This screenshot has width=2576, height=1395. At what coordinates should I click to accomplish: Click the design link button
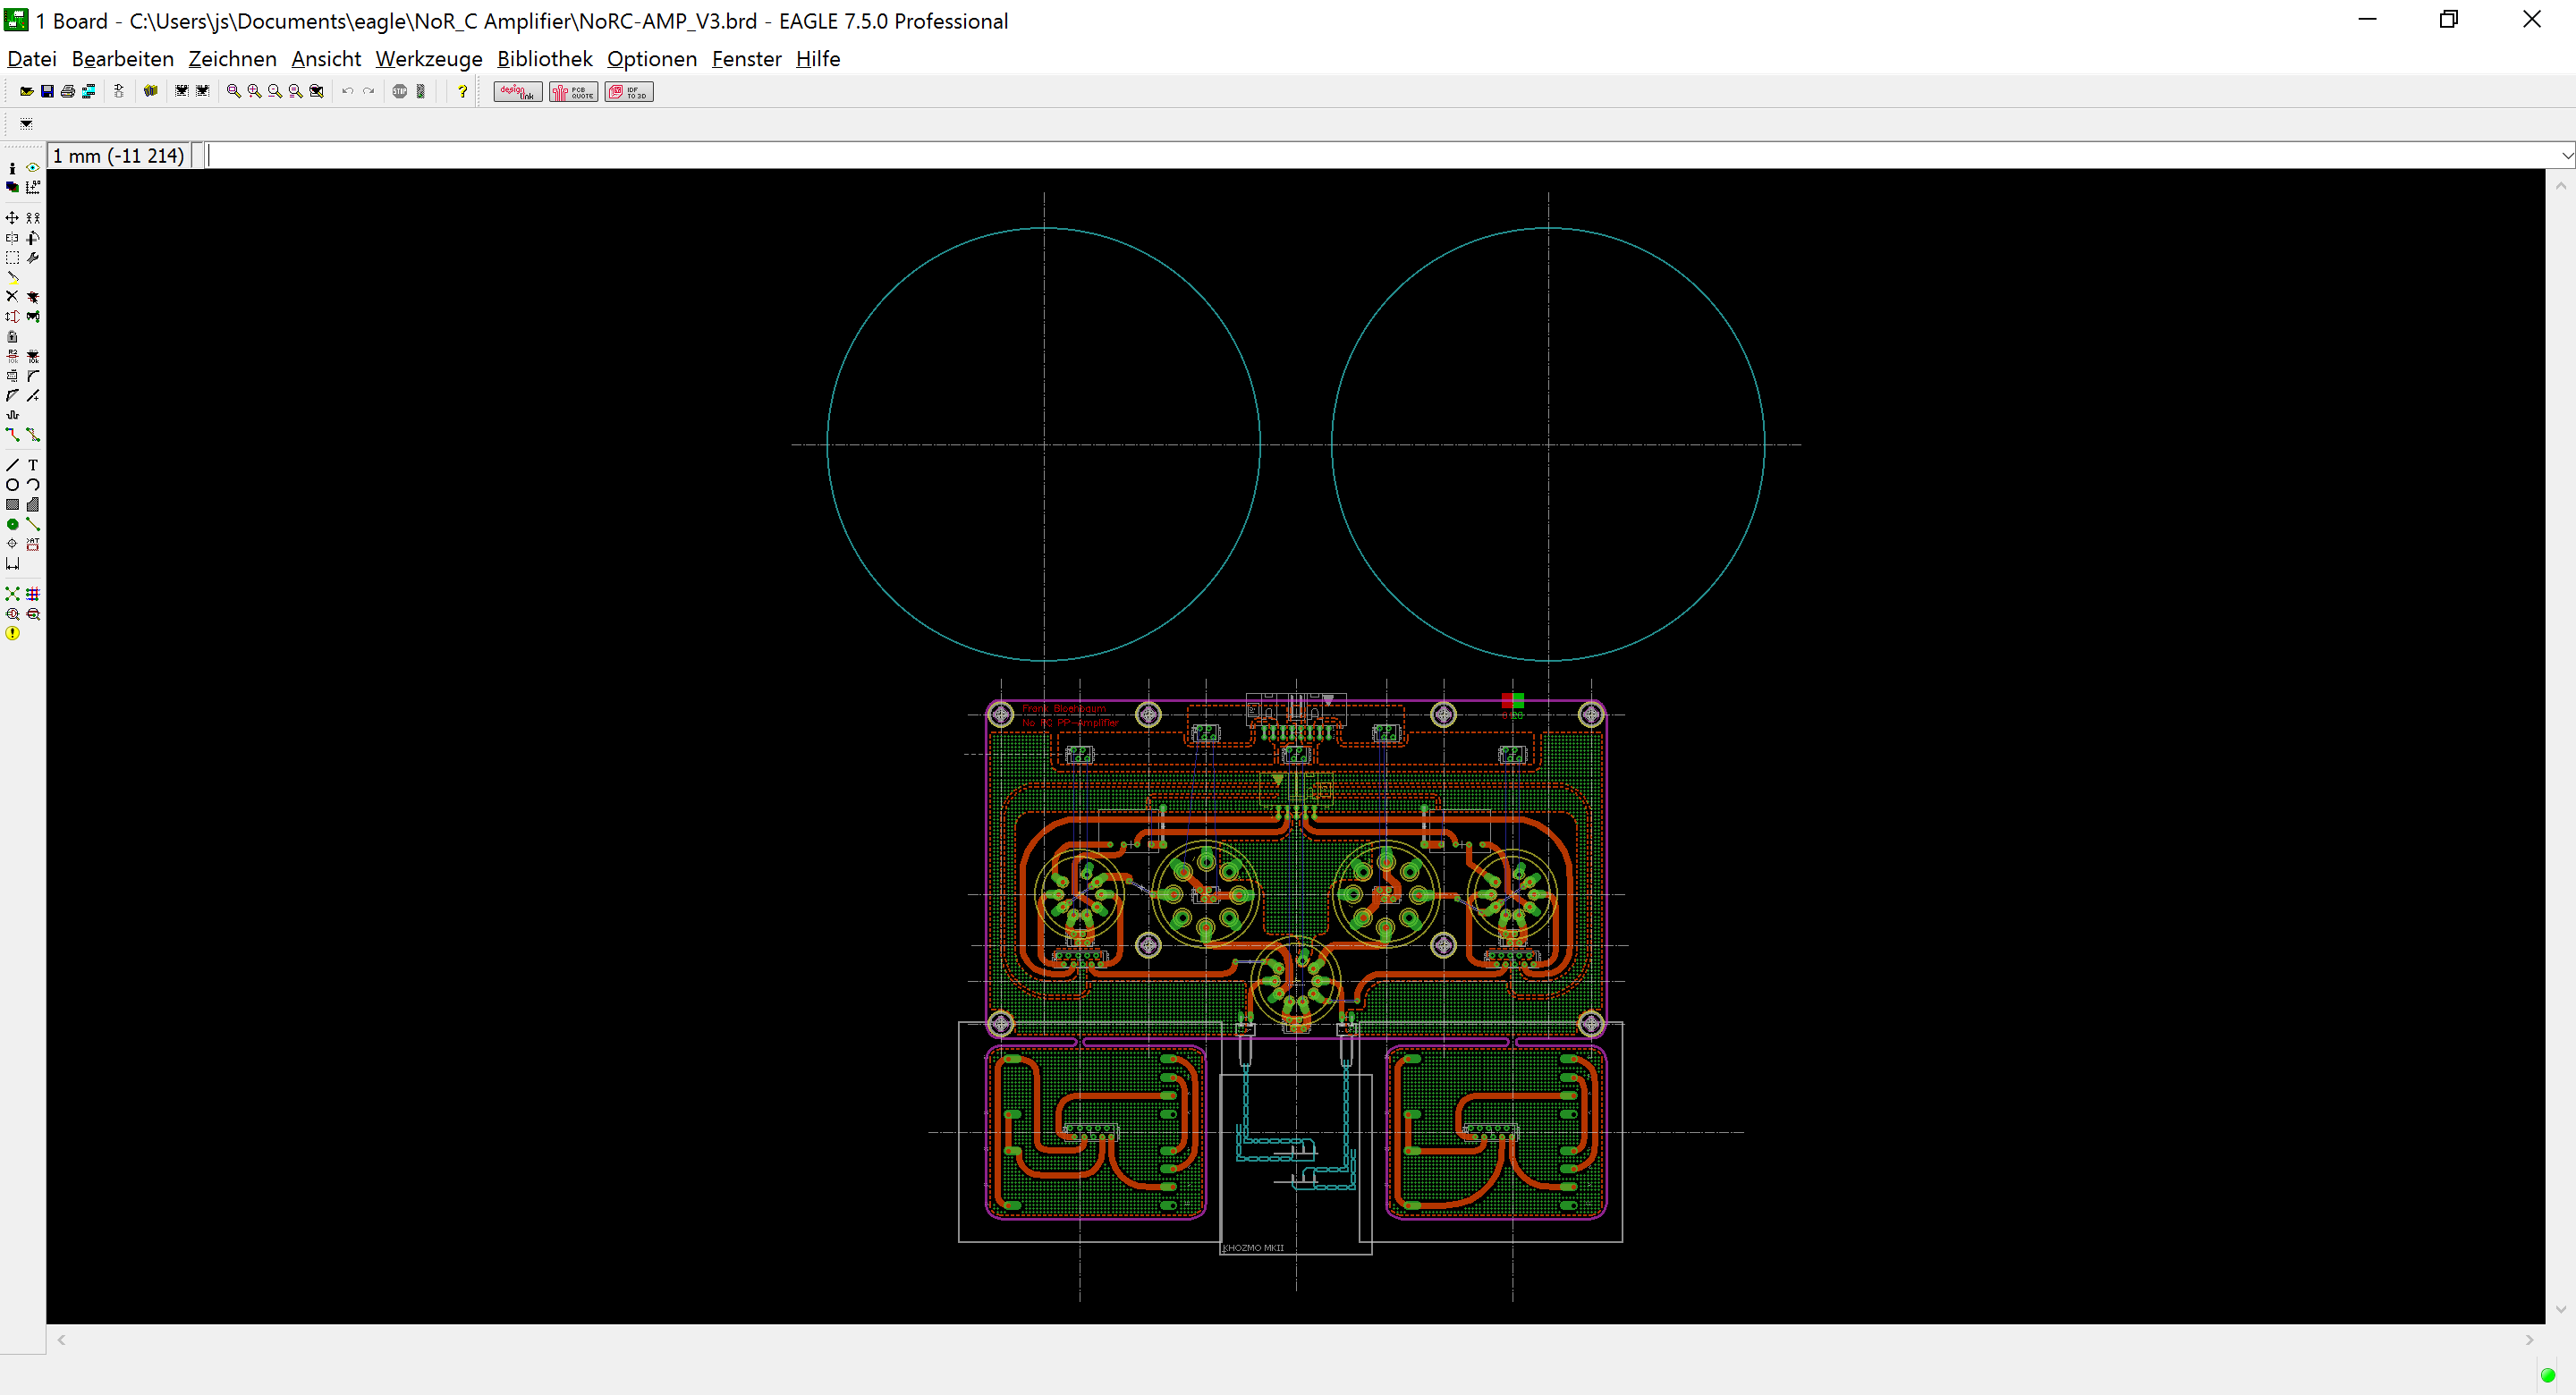click(518, 92)
